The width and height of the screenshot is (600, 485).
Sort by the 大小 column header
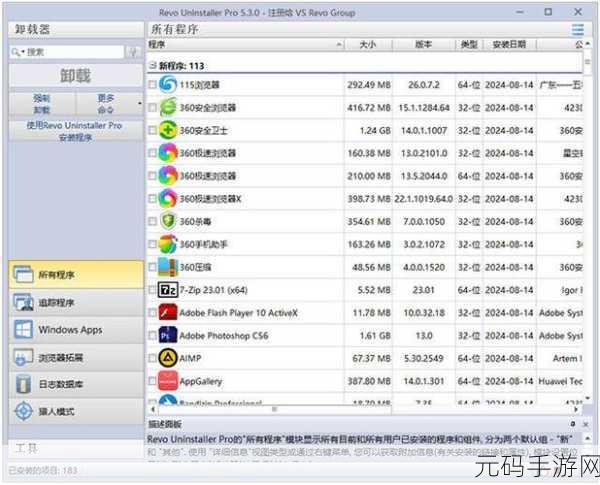coord(368,45)
